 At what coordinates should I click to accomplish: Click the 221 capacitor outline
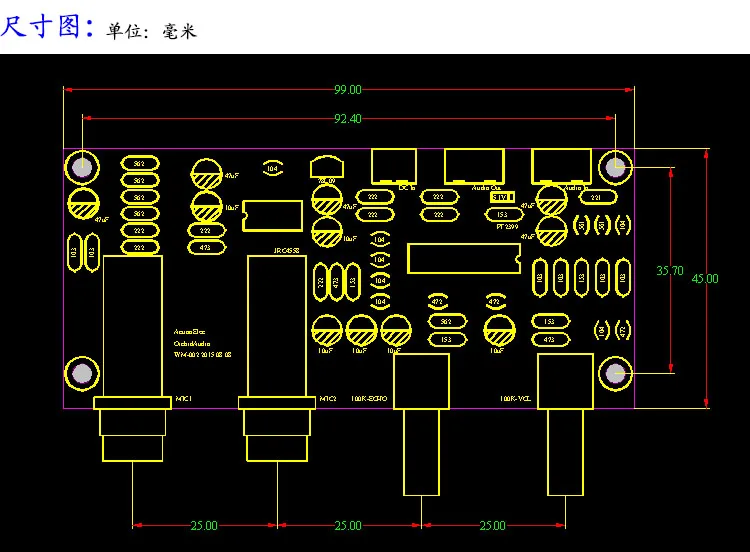596,197
